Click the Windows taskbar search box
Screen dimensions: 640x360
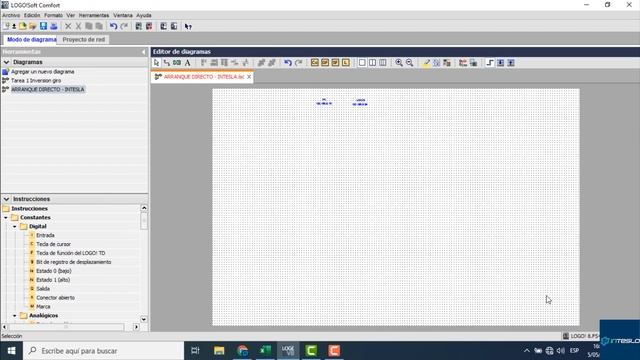pos(104,351)
